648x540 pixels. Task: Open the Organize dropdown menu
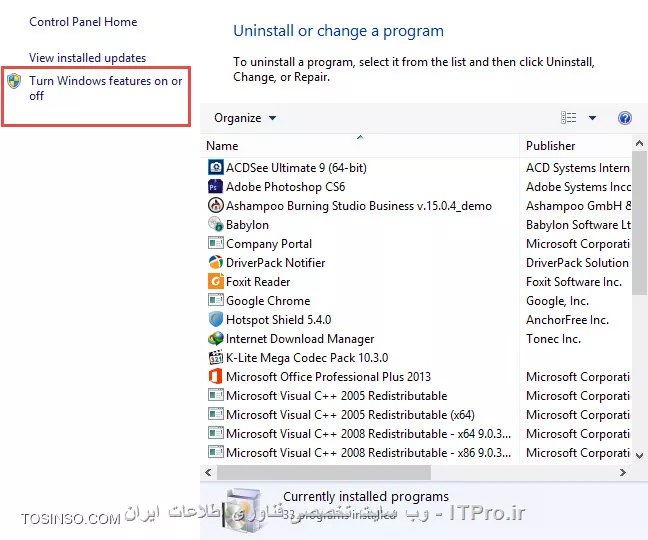point(245,118)
